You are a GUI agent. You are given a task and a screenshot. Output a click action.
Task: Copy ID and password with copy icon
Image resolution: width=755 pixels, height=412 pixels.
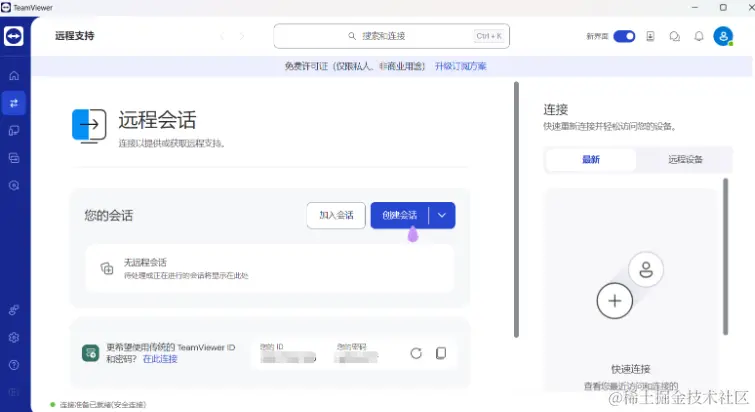(x=441, y=353)
